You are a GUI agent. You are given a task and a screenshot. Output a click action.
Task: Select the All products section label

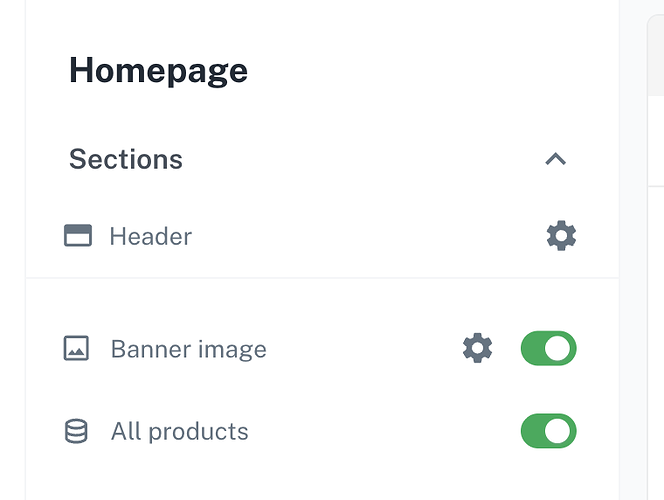[x=179, y=432]
